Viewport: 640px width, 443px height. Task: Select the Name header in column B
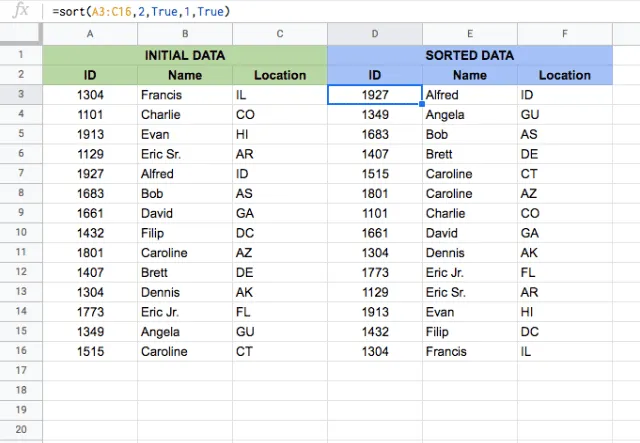185,75
